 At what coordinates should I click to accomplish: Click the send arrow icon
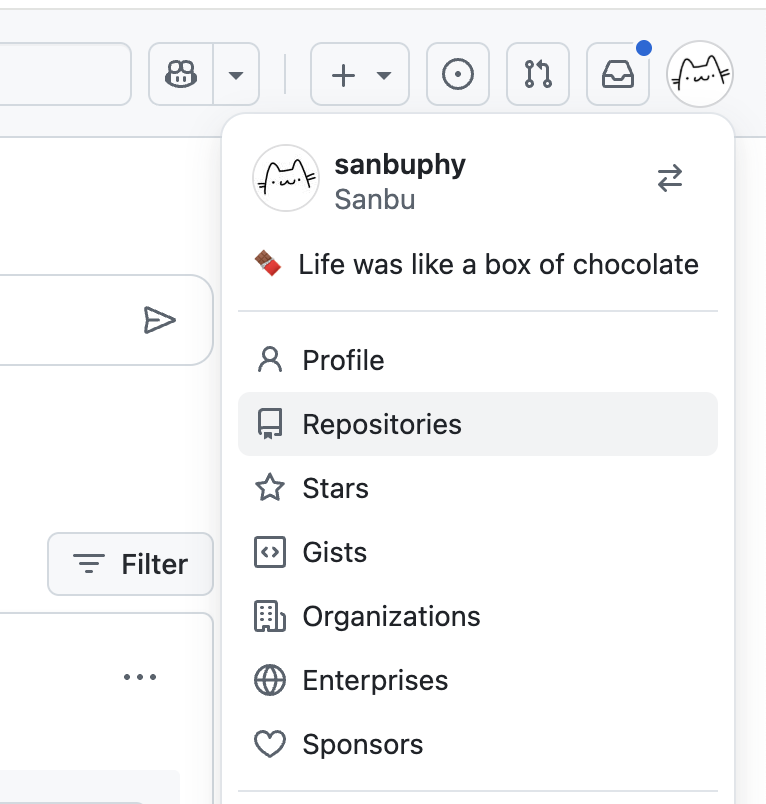[x=159, y=320]
